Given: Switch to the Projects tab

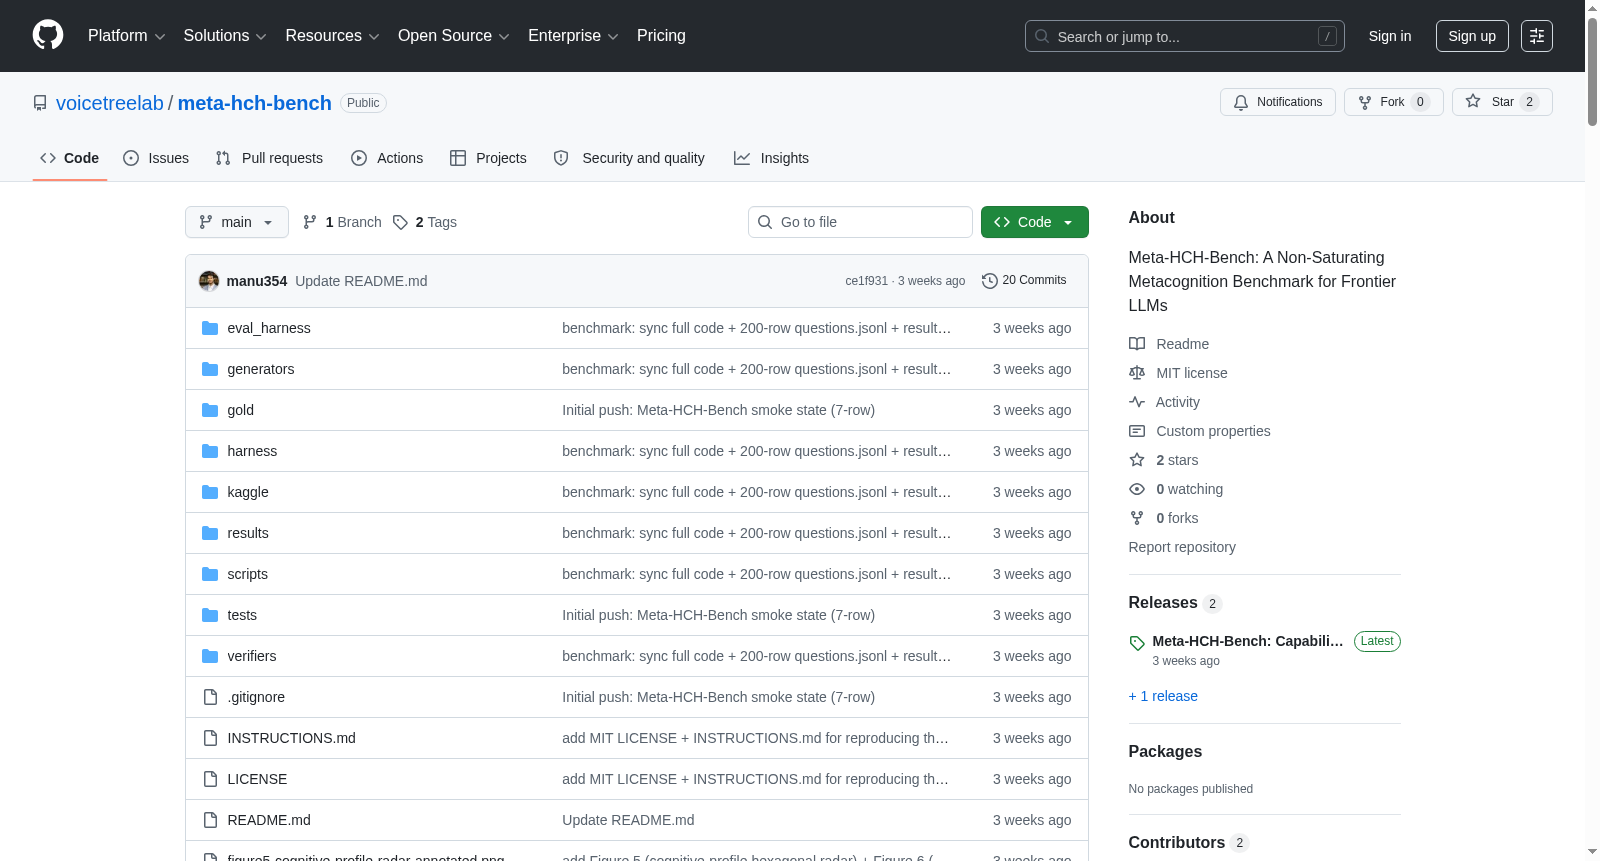Looking at the screenshot, I should (488, 158).
